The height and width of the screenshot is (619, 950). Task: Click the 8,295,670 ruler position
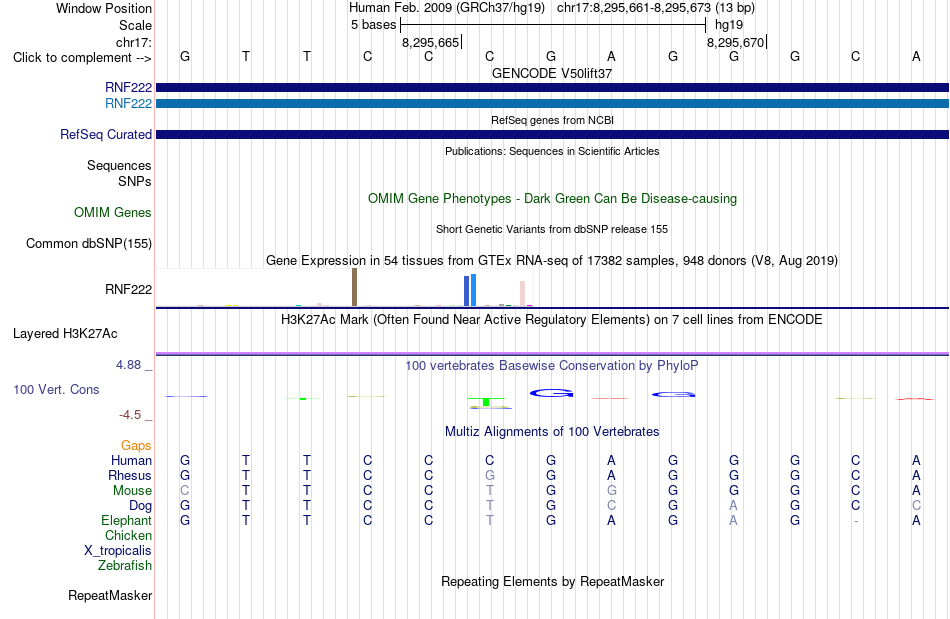click(736, 42)
